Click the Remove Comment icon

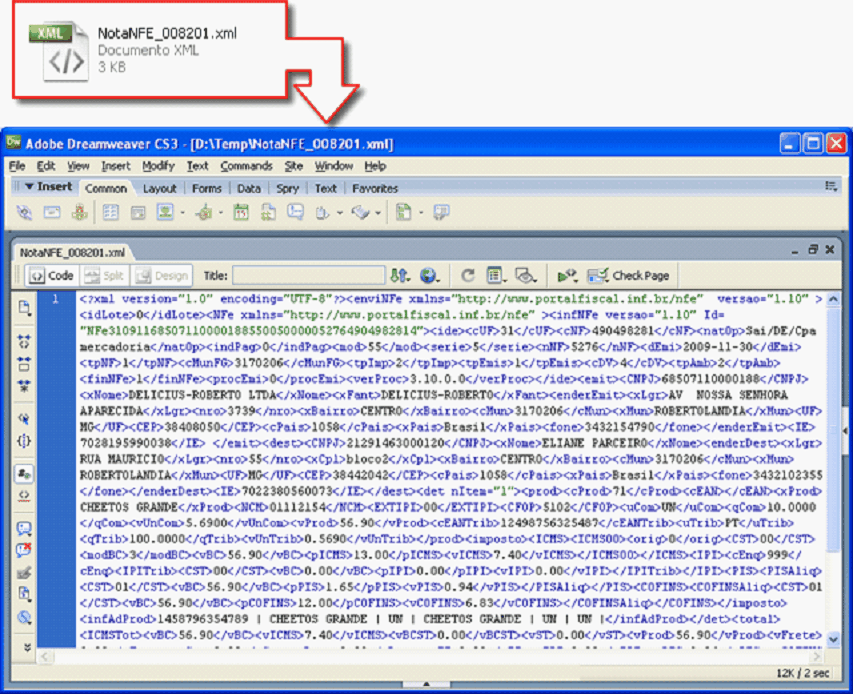24,550
